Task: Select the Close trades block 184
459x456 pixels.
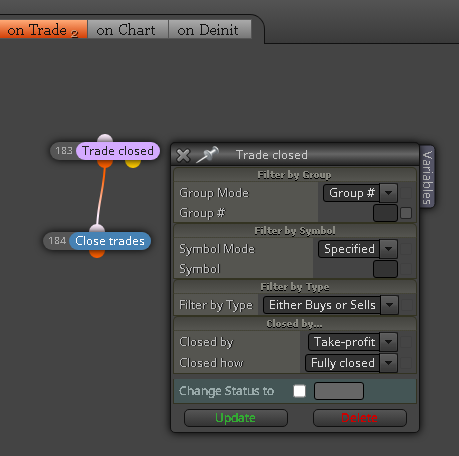Action: point(110,241)
